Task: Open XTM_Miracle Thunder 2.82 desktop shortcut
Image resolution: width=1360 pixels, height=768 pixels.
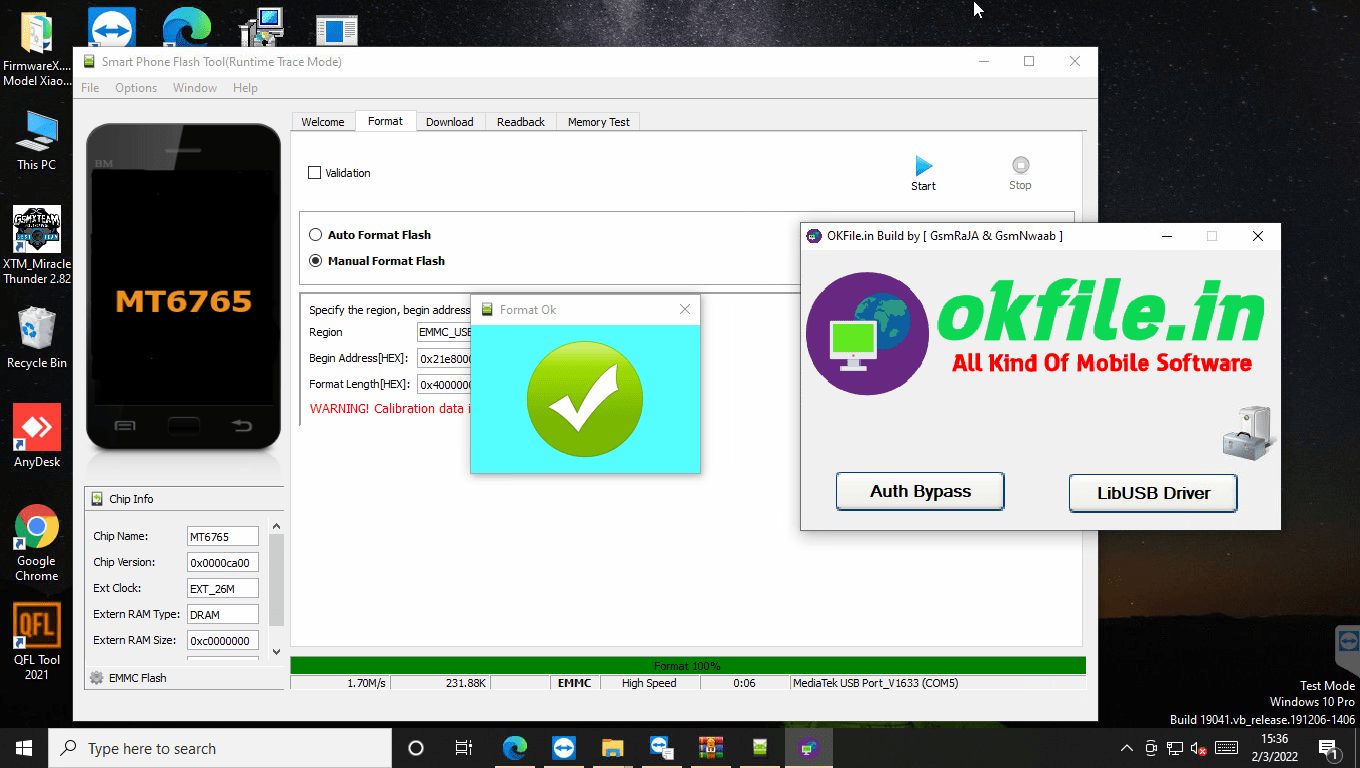Action: [37, 245]
